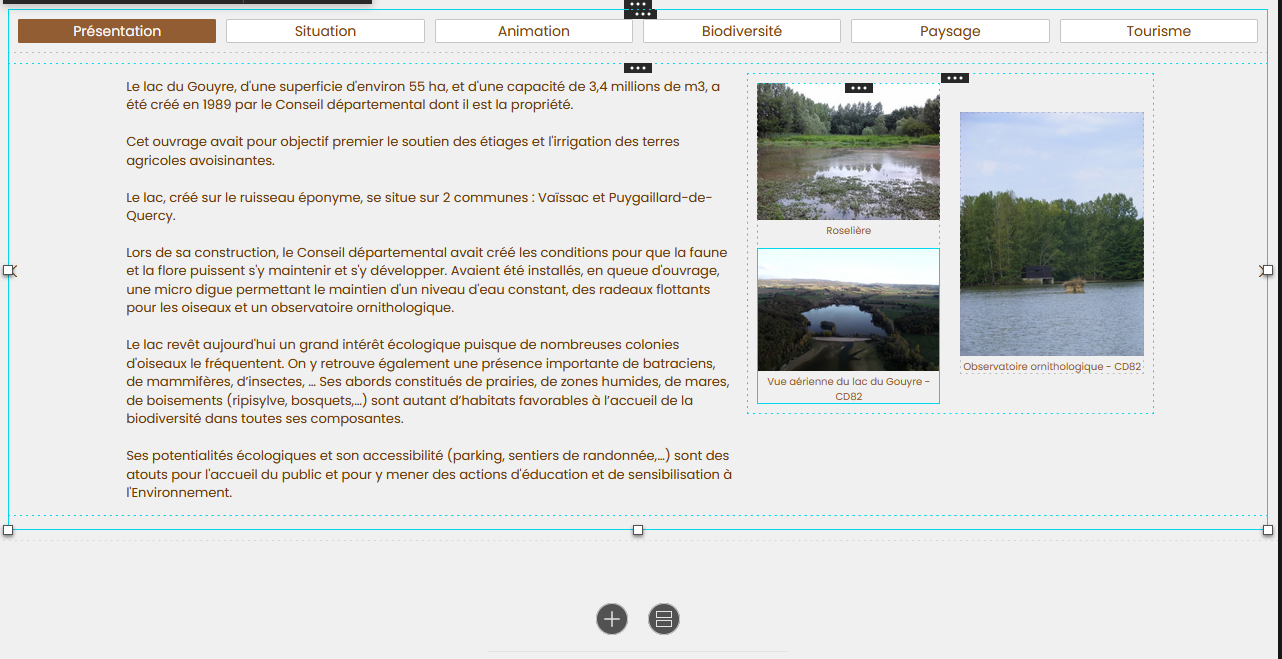
Task: Open the section layout icon next to plus
Action: pos(663,619)
